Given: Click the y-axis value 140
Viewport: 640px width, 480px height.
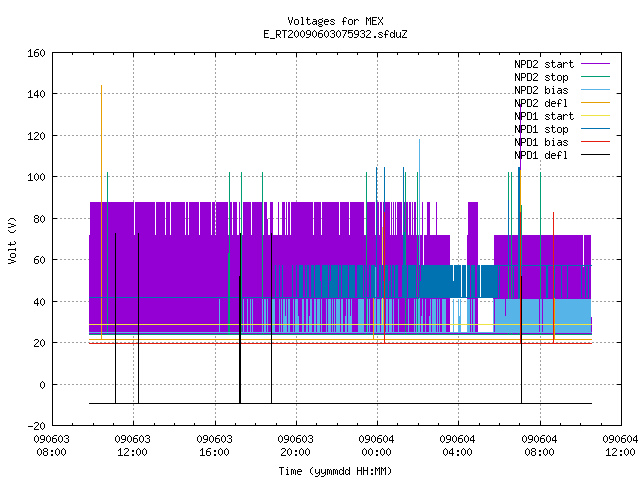Looking at the screenshot, I should [x=36, y=94].
